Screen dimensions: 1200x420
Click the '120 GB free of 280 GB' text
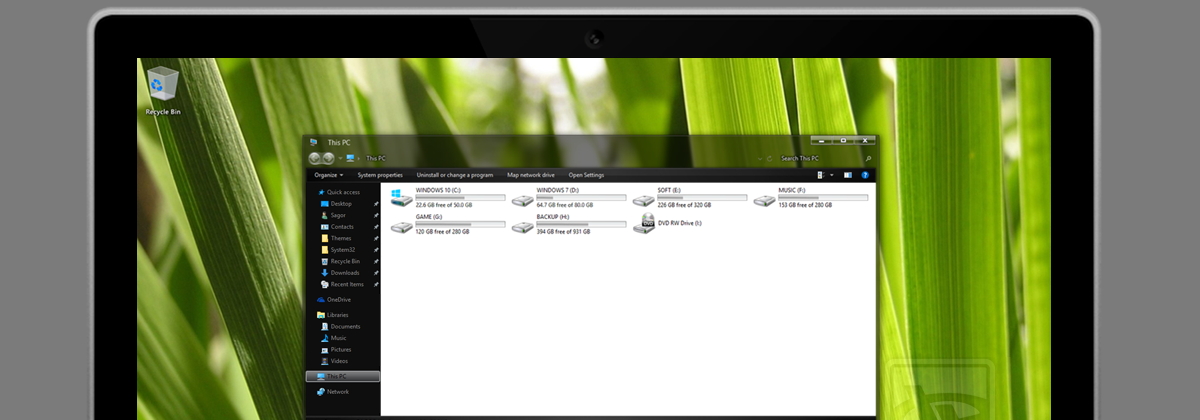(x=443, y=231)
